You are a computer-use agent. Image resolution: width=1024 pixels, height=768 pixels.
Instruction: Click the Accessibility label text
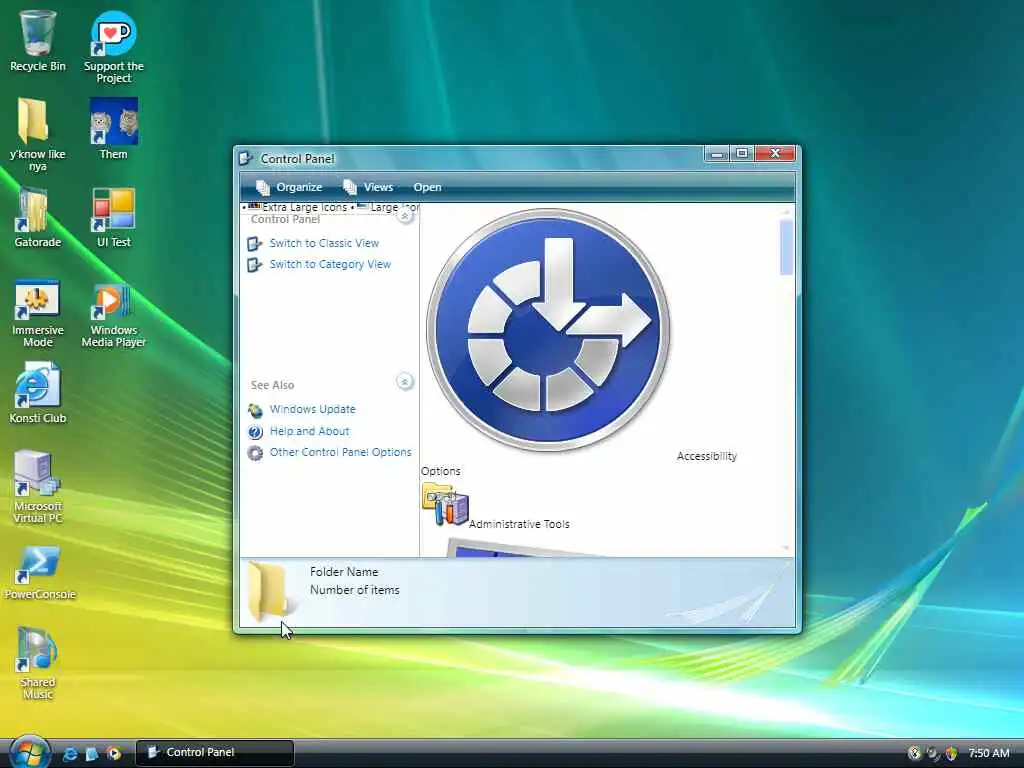pos(707,456)
